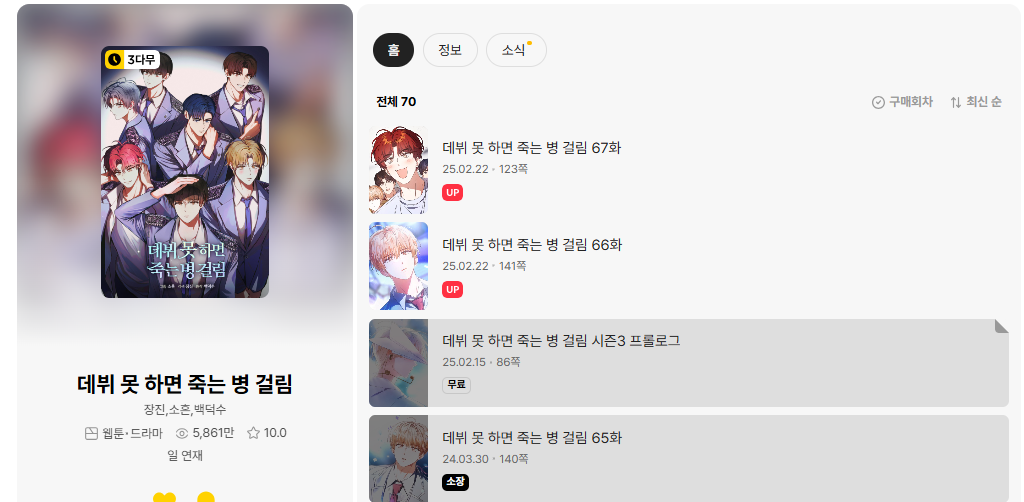1024x502 pixels.
Task: Toggle the 구매회차 filter checkbox
Action: click(x=903, y=102)
